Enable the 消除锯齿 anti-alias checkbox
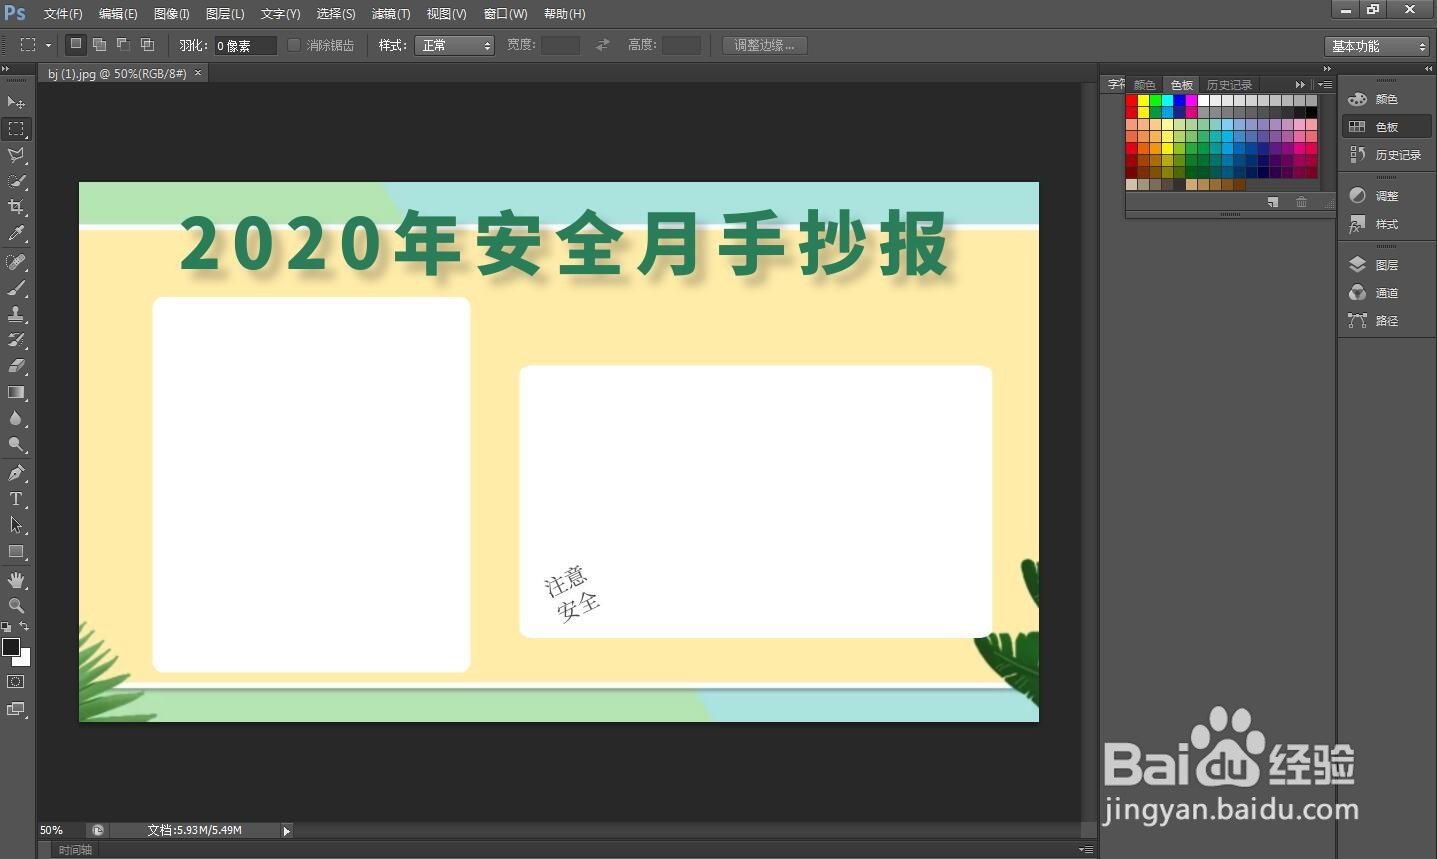This screenshot has width=1437, height=859. pyautogui.click(x=293, y=44)
